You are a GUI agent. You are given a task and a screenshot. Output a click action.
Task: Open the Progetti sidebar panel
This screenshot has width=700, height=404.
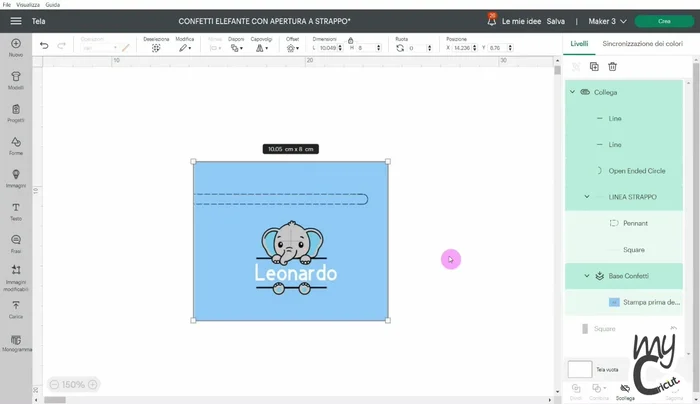click(x=15, y=112)
